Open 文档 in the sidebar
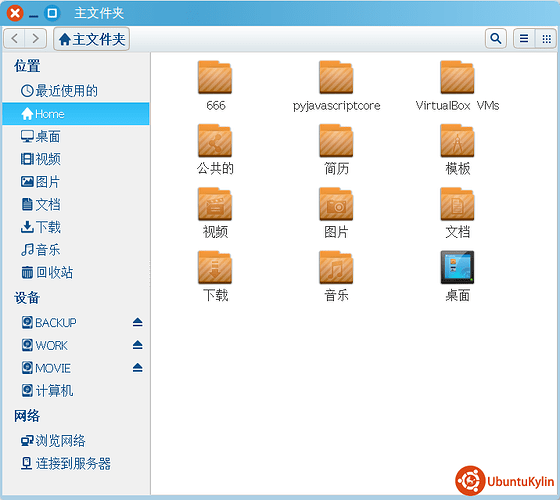 coord(76,204)
